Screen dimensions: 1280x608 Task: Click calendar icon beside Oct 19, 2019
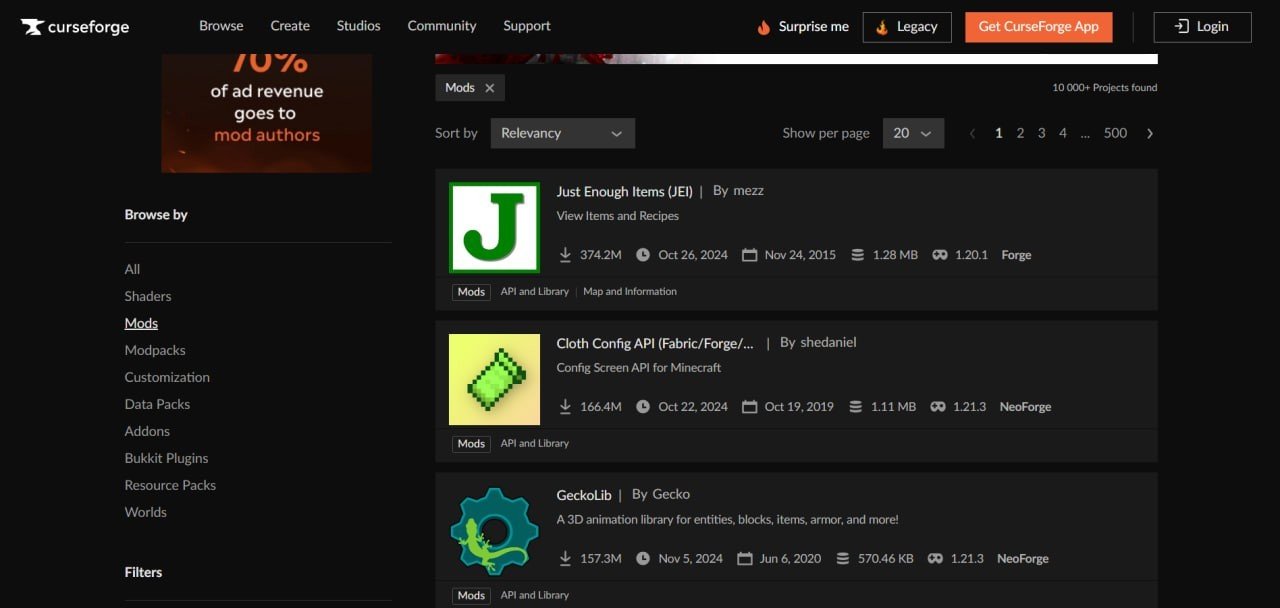coord(749,407)
